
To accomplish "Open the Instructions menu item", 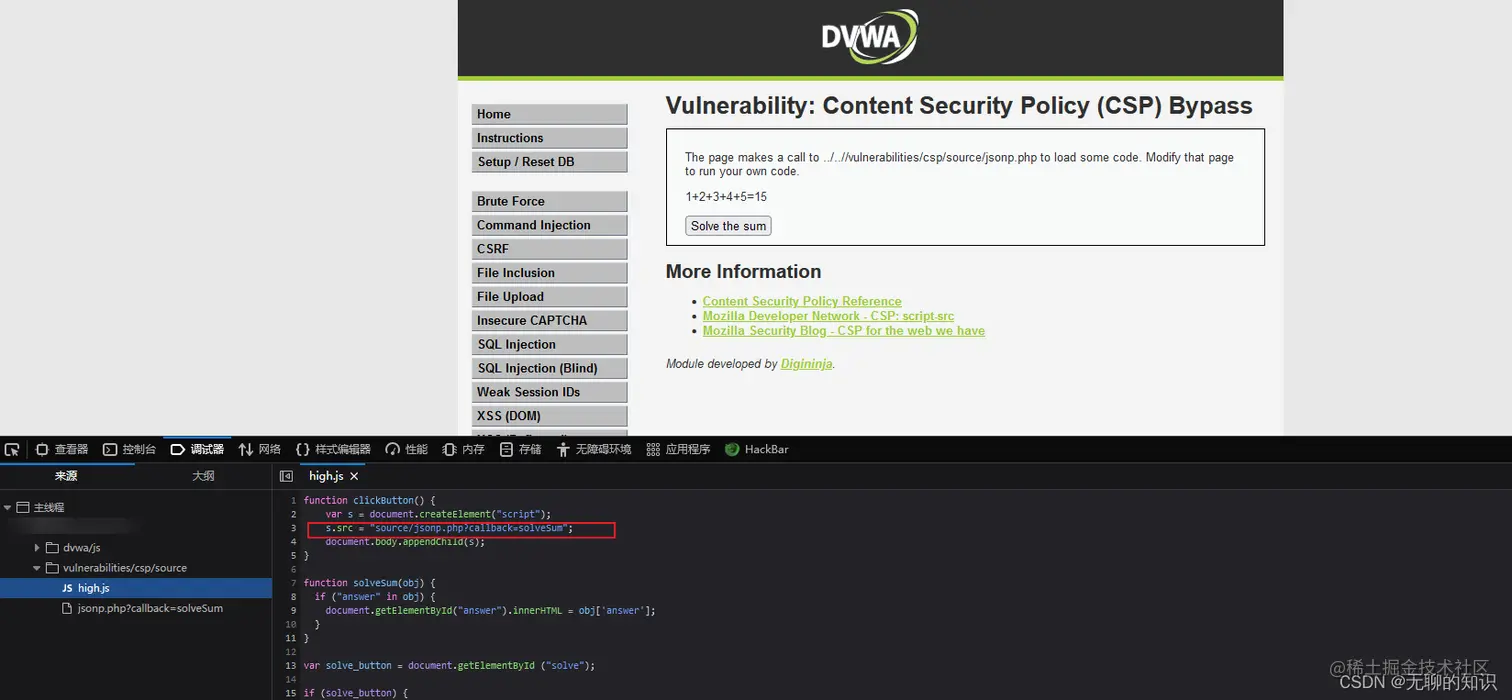I will click(x=550, y=138).
